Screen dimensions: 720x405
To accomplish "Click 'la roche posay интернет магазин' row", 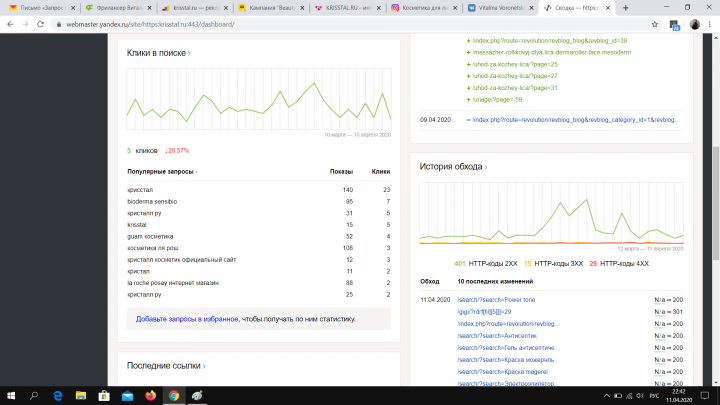I will [259, 283].
